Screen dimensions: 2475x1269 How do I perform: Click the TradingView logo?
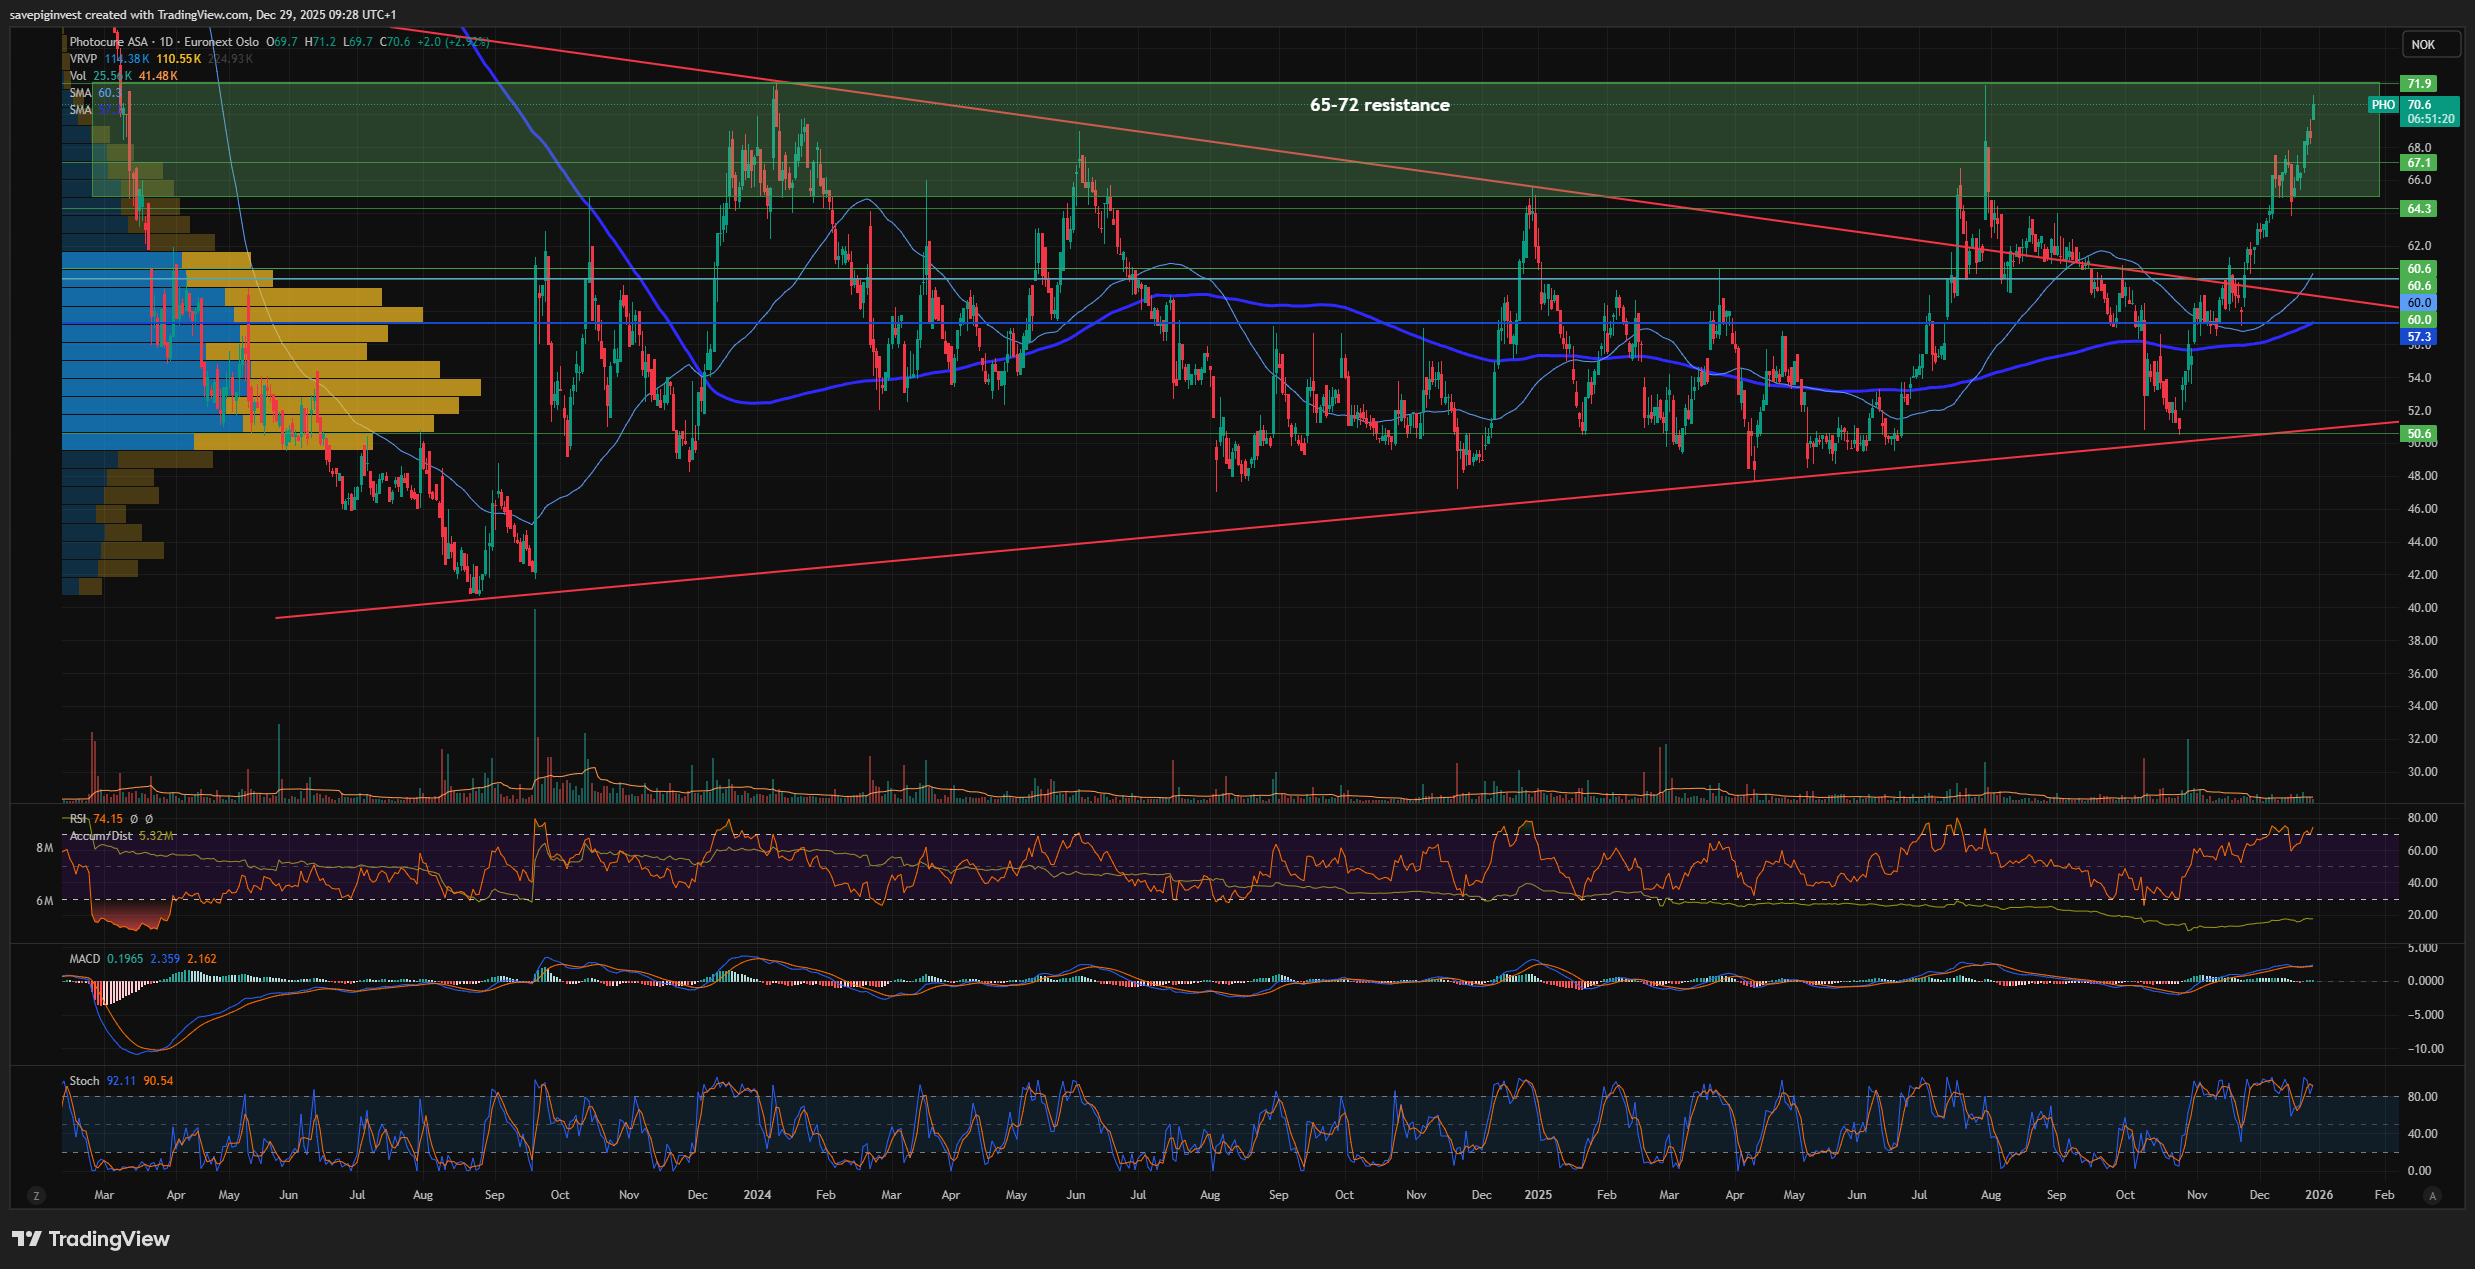point(92,1239)
